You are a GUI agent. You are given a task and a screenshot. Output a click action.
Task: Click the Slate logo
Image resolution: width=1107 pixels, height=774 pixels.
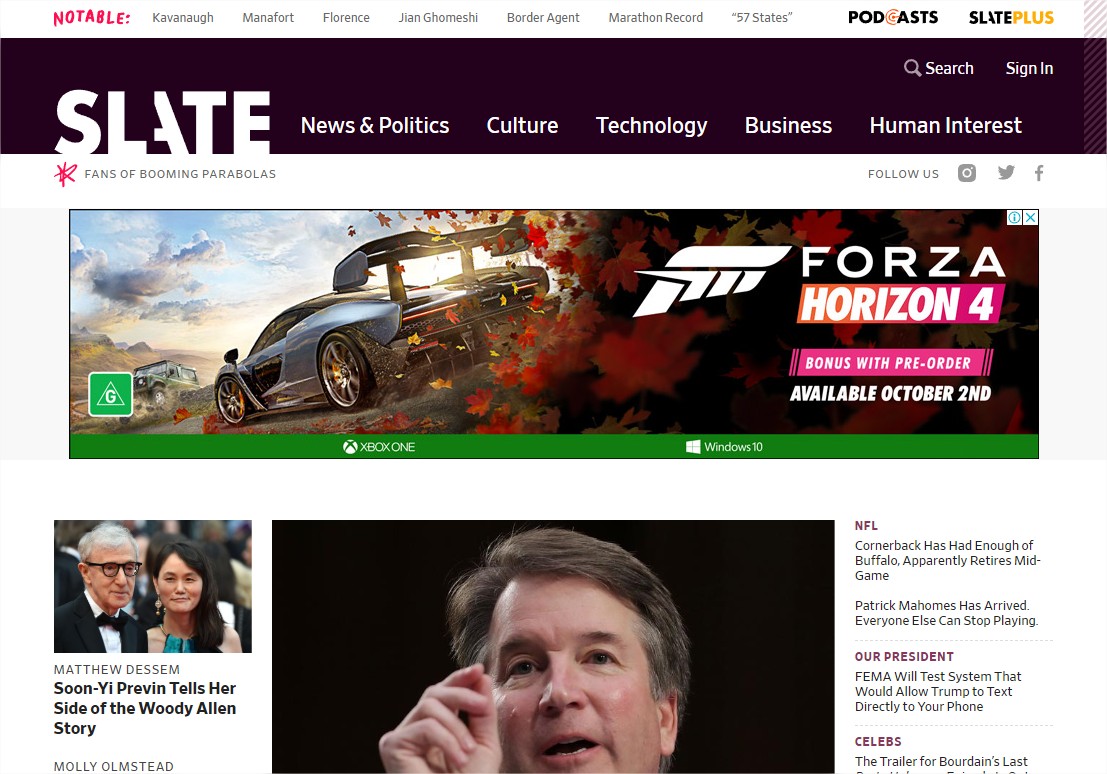162,121
